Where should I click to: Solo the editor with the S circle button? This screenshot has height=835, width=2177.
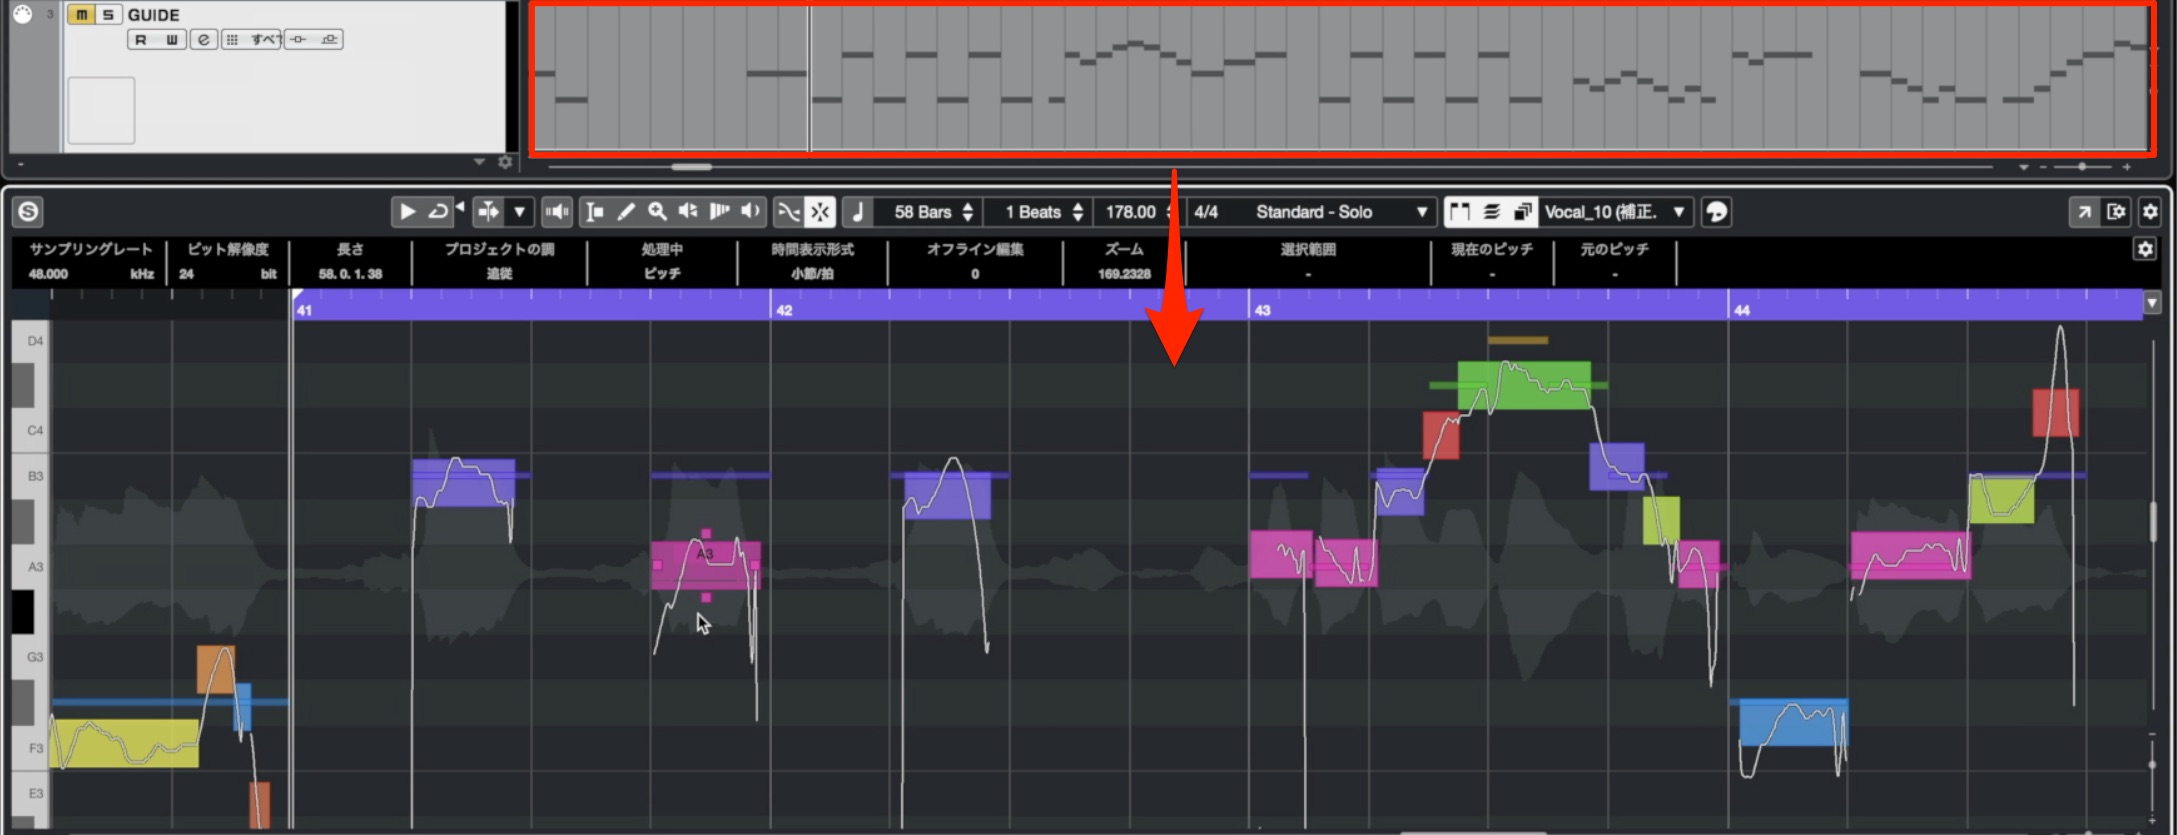[28, 211]
